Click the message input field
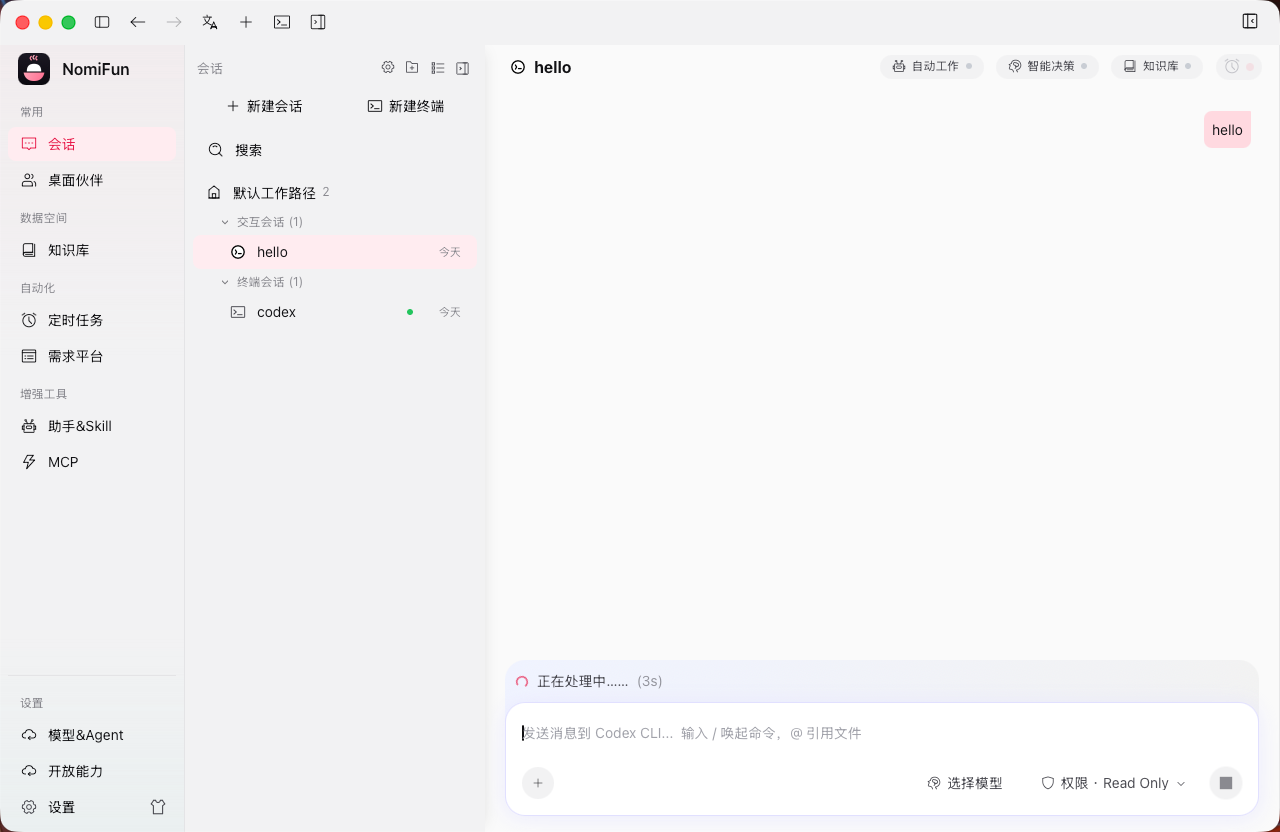 tap(881, 733)
